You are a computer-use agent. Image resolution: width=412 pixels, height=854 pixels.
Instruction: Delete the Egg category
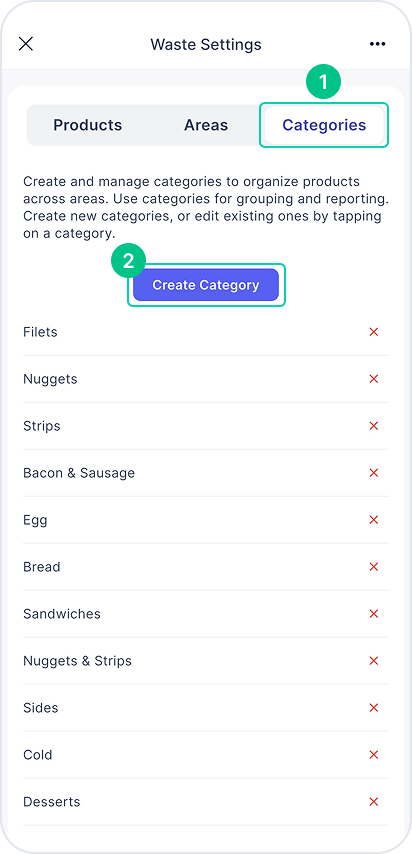pyautogui.click(x=374, y=520)
